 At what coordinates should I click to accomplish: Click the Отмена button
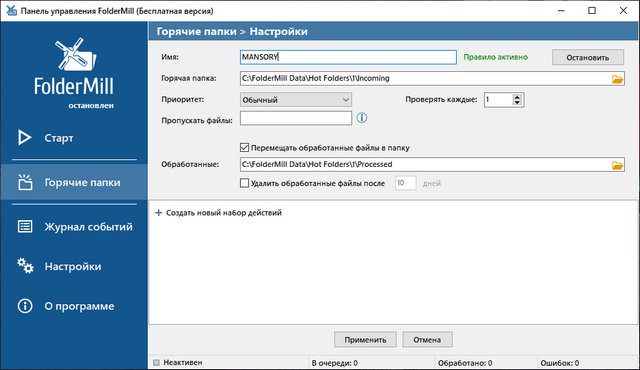point(427,339)
